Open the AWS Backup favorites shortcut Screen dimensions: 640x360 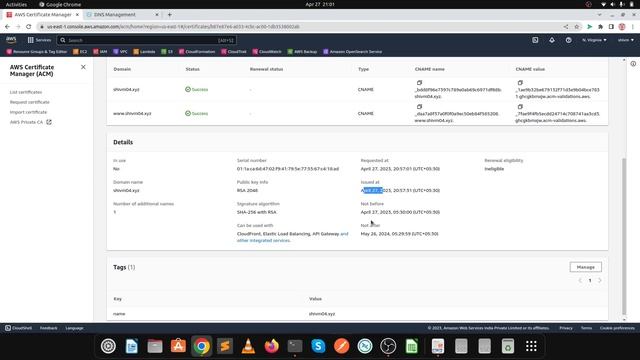(x=302, y=52)
